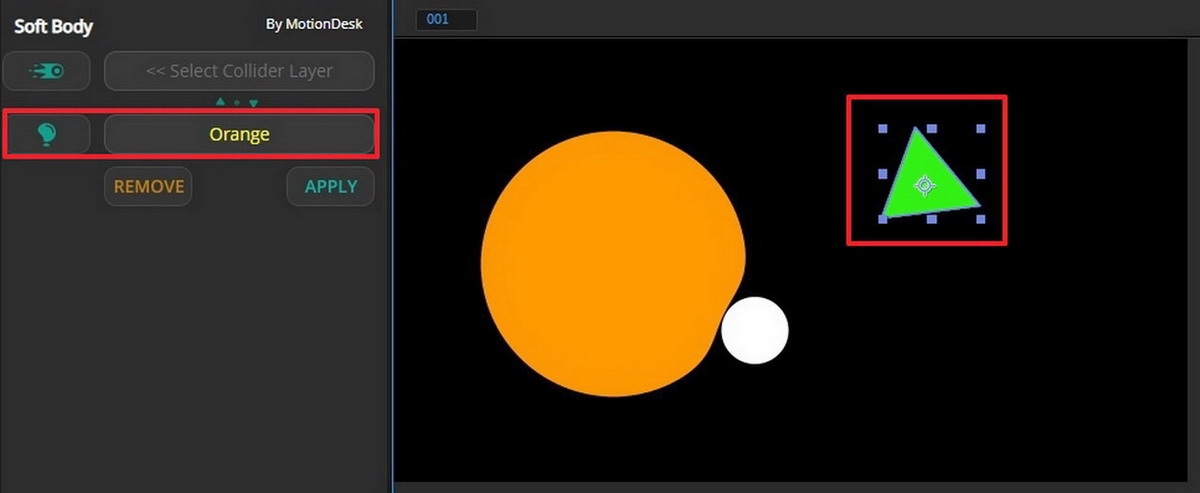The height and width of the screenshot is (493, 1200).
Task: Click the REMOVE button
Action: click(x=149, y=187)
